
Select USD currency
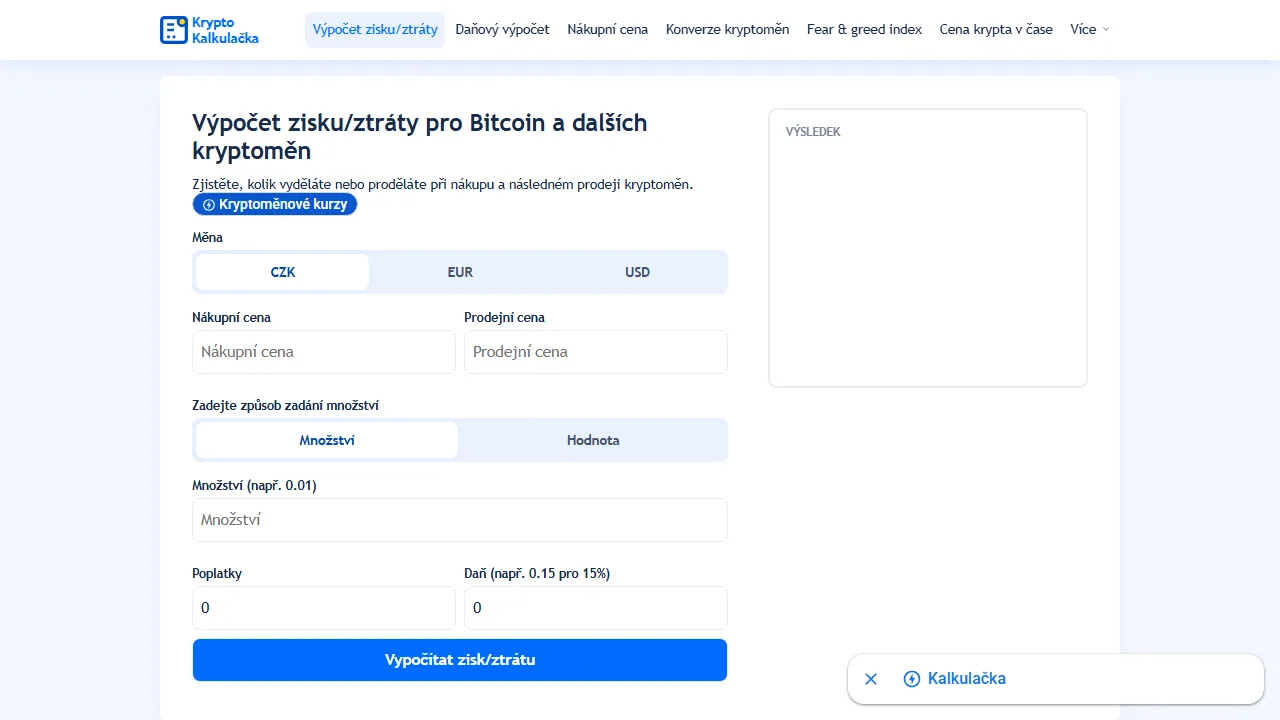637,271
